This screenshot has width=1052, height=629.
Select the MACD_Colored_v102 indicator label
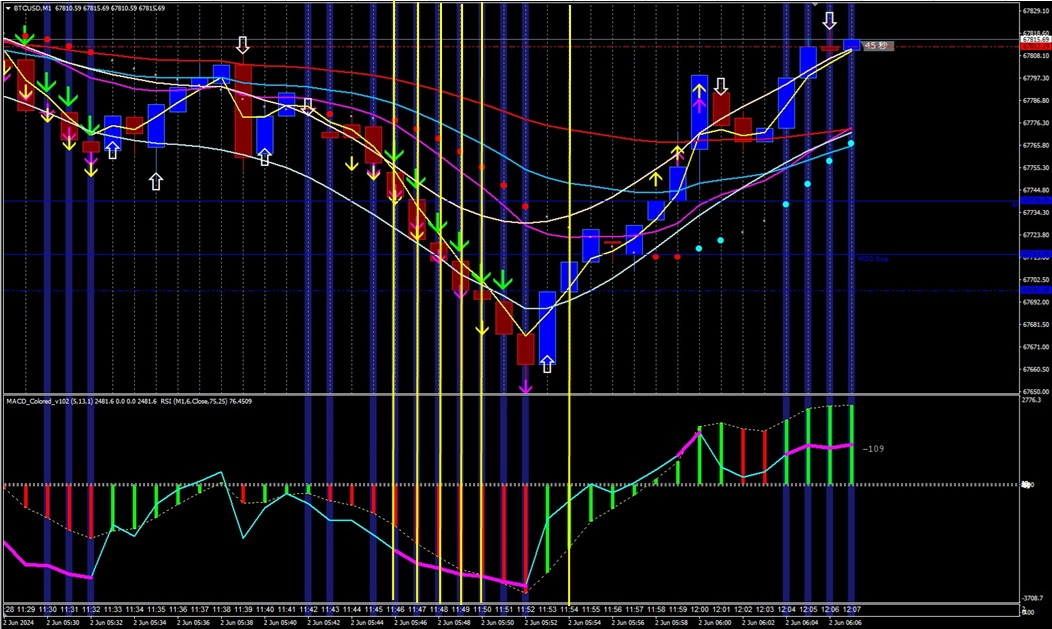45,400
